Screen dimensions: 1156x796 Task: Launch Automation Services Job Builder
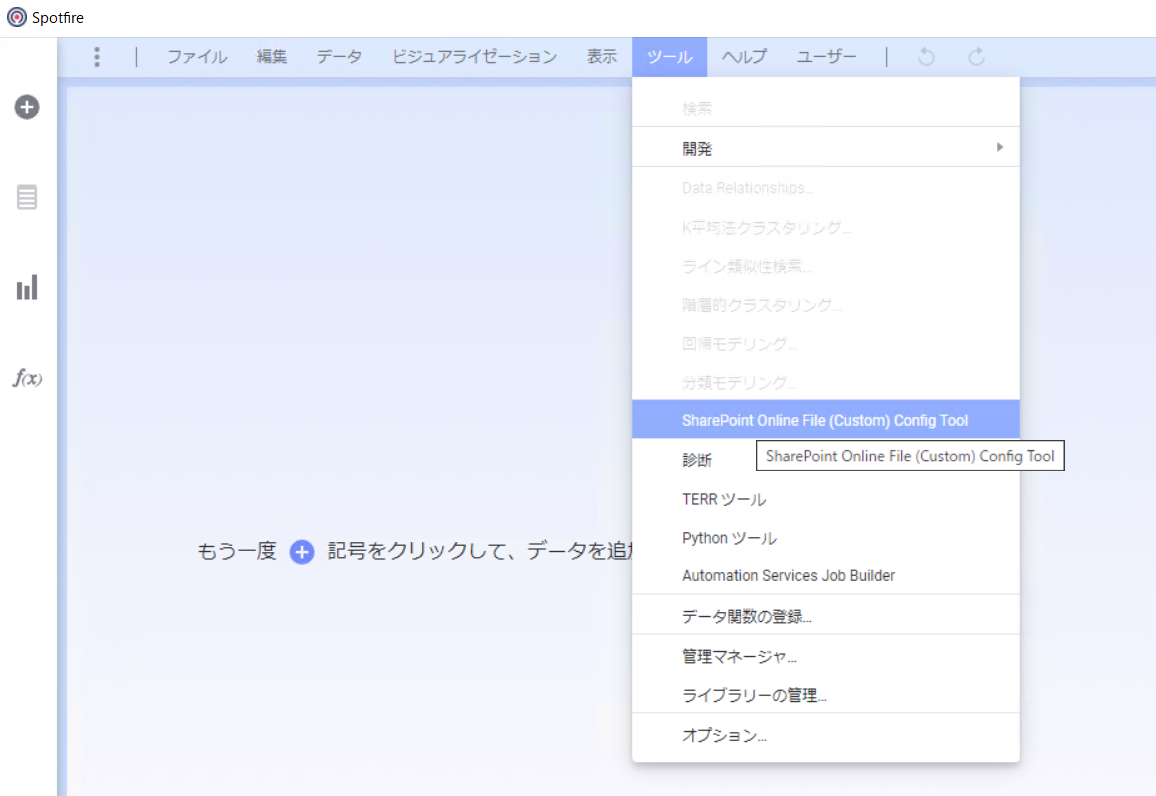(826, 576)
